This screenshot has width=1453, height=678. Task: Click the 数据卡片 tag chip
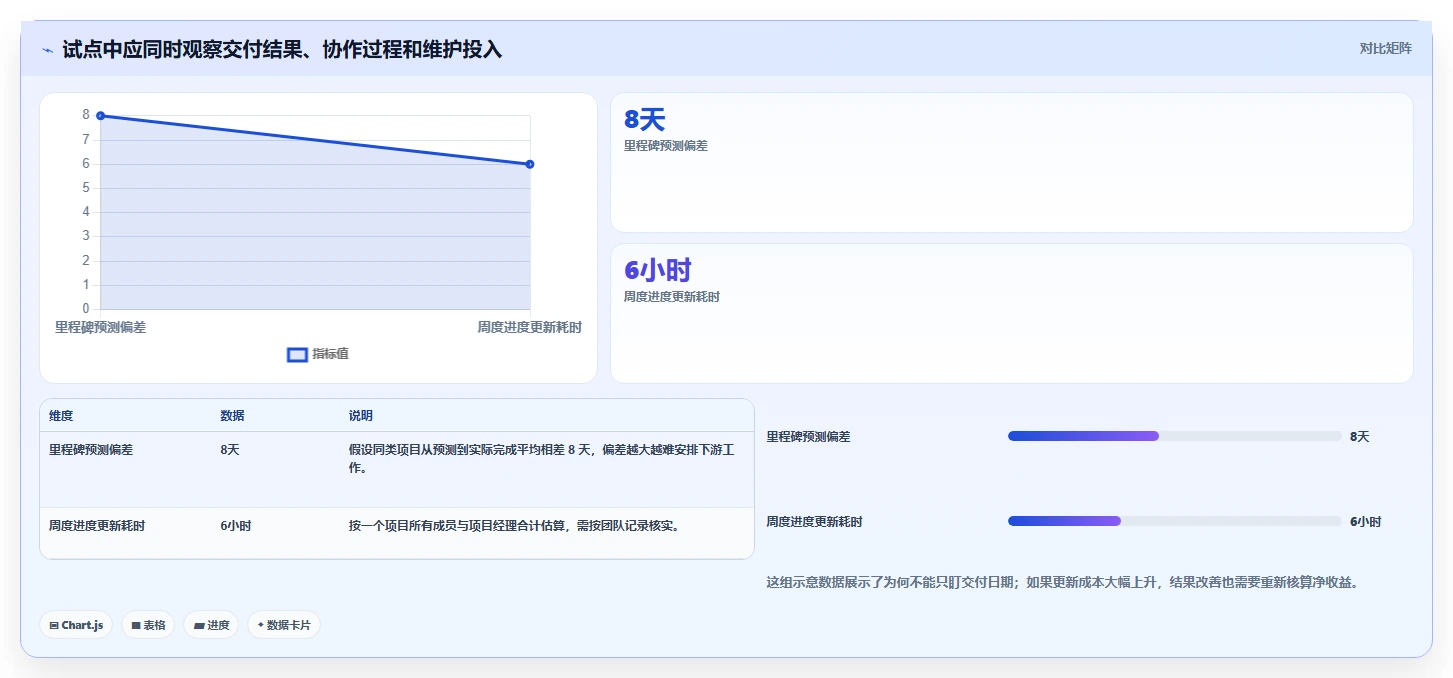coord(284,625)
